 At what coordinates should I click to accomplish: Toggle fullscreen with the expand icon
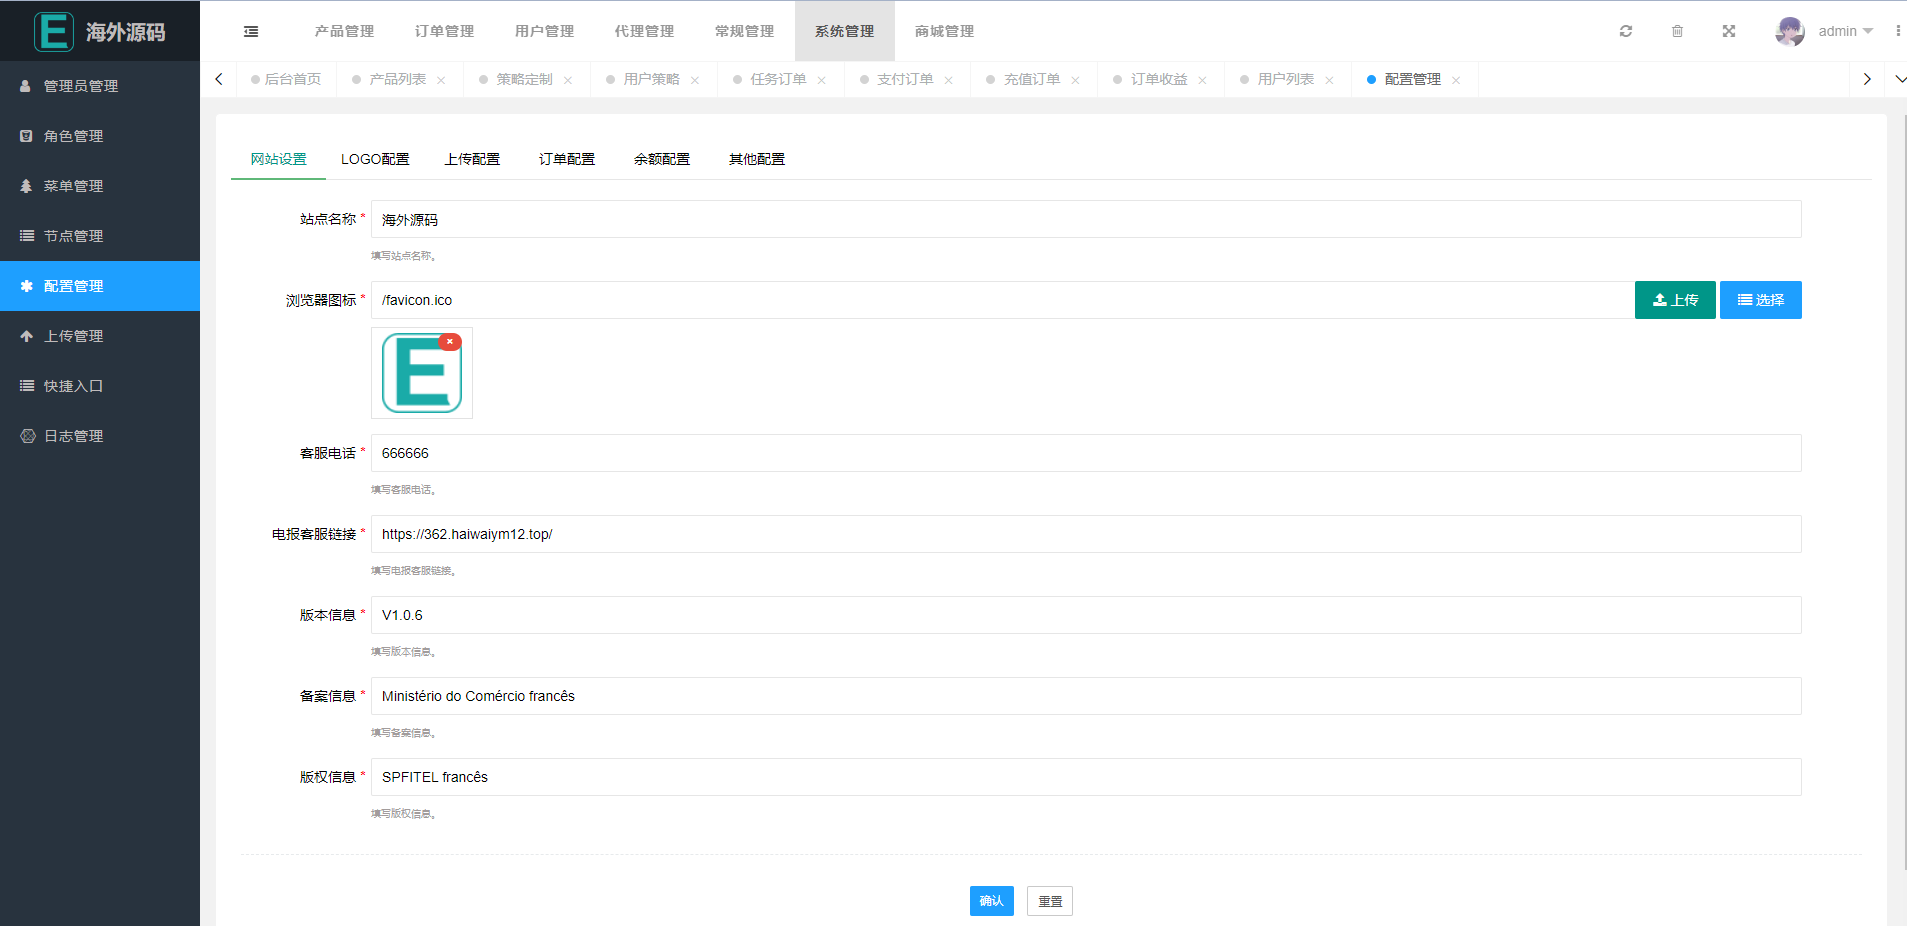point(1729,31)
